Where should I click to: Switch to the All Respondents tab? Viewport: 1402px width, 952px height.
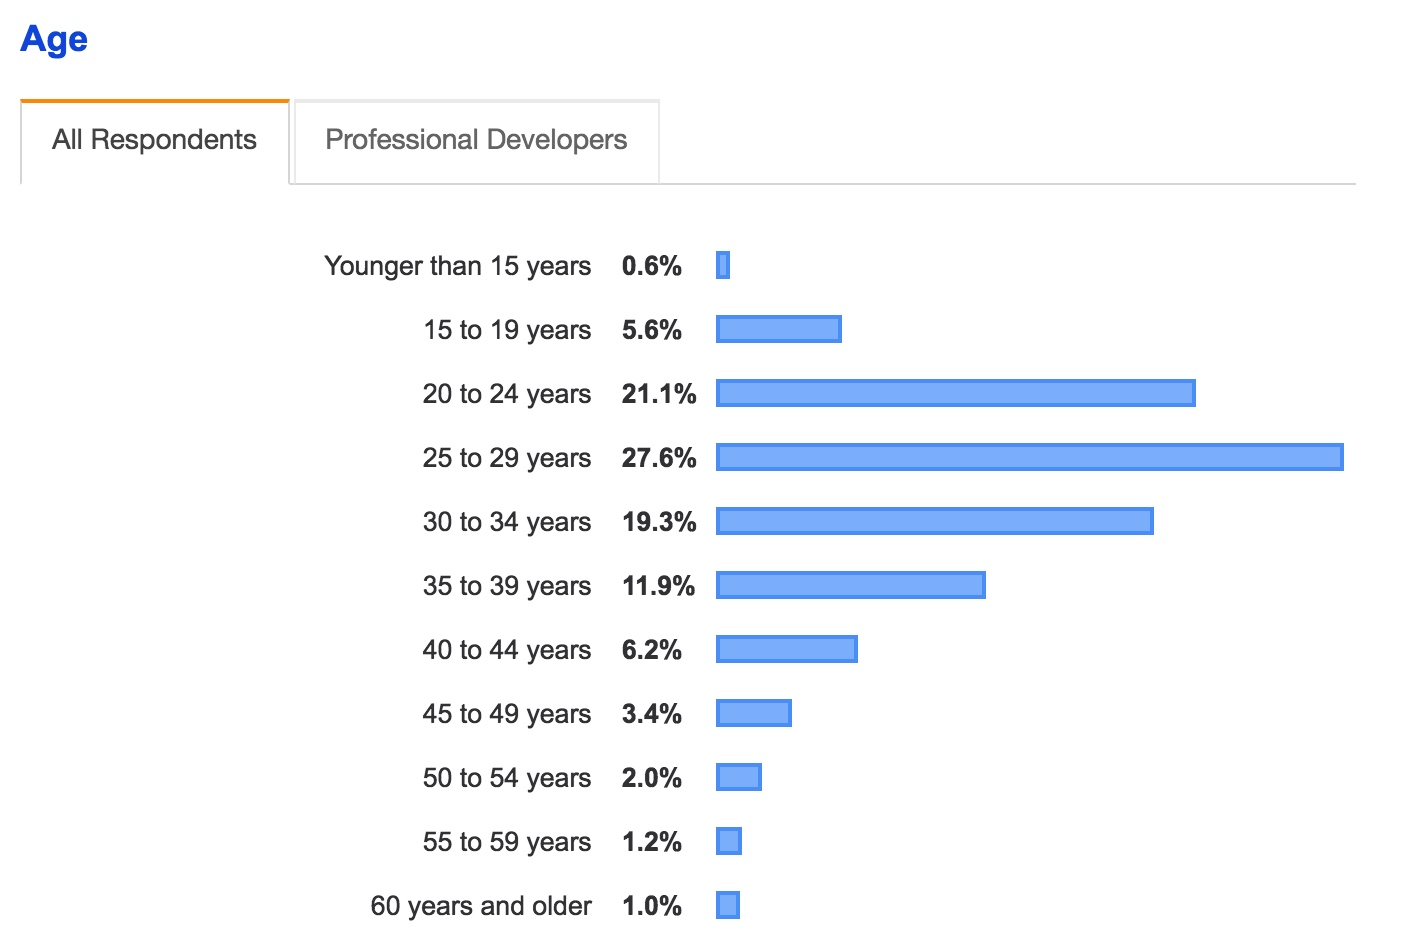click(x=154, y=140)
